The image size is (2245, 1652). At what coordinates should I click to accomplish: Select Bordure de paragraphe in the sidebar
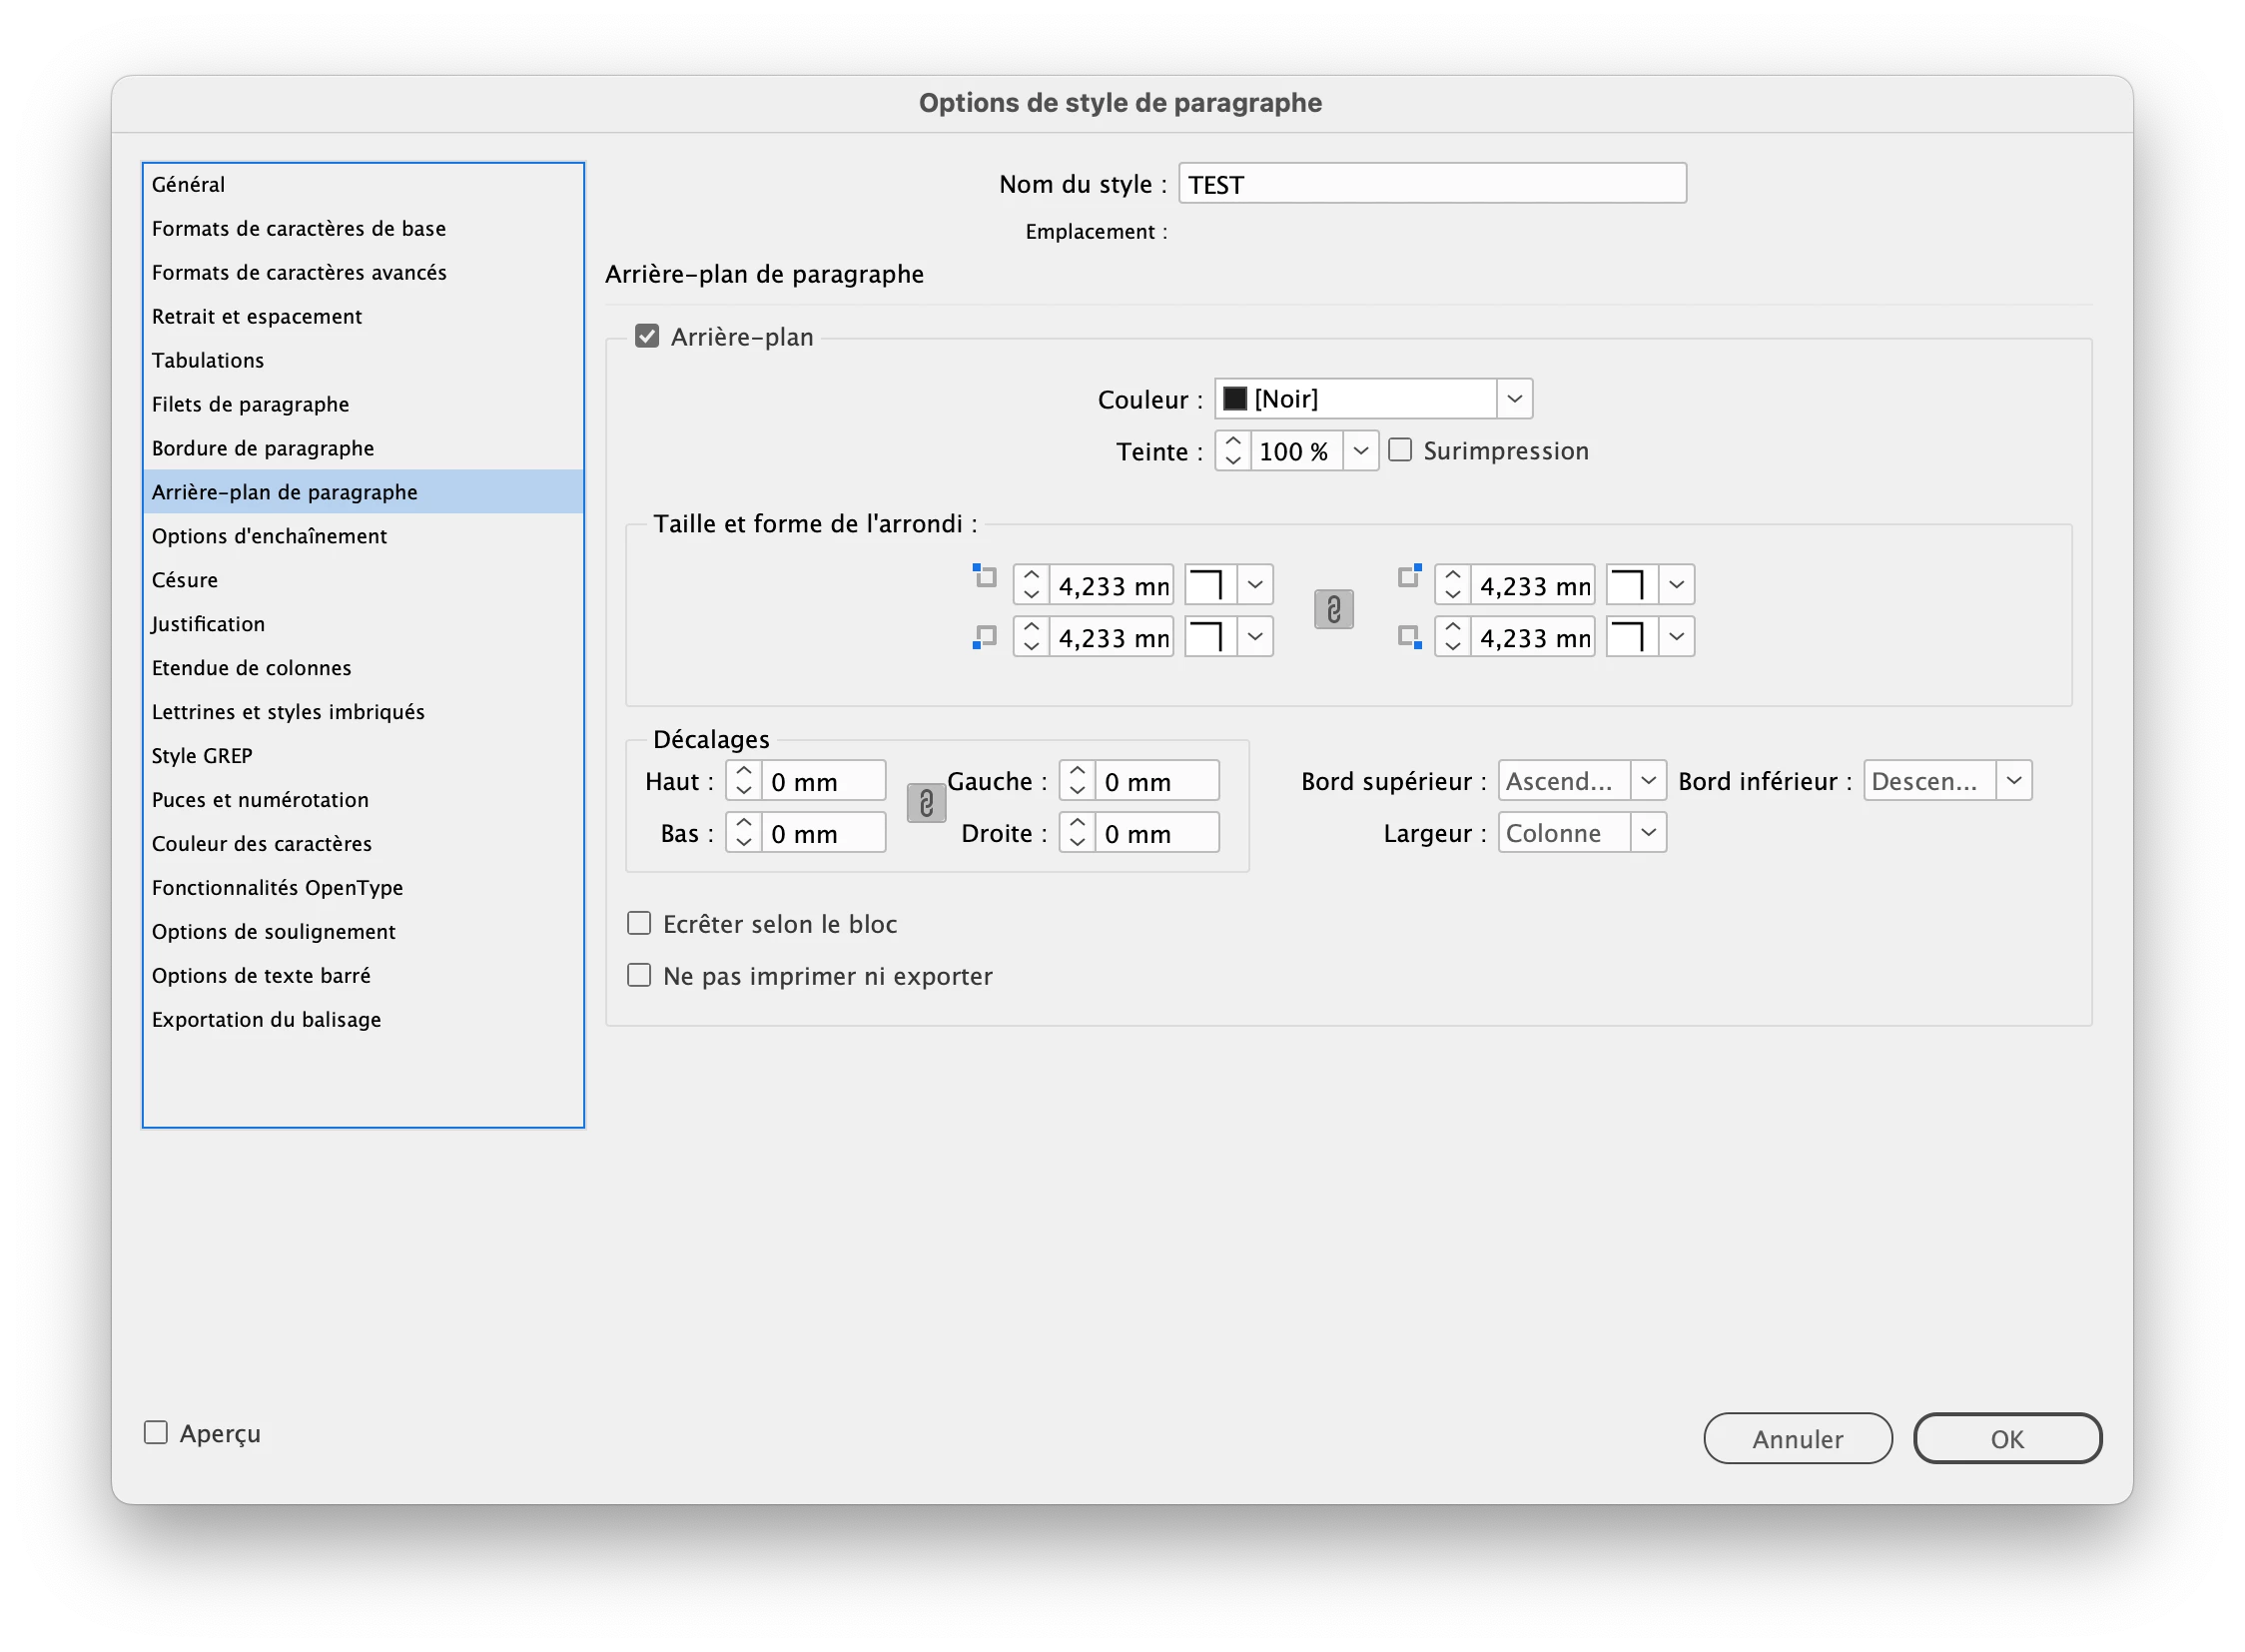pos(263,448)
